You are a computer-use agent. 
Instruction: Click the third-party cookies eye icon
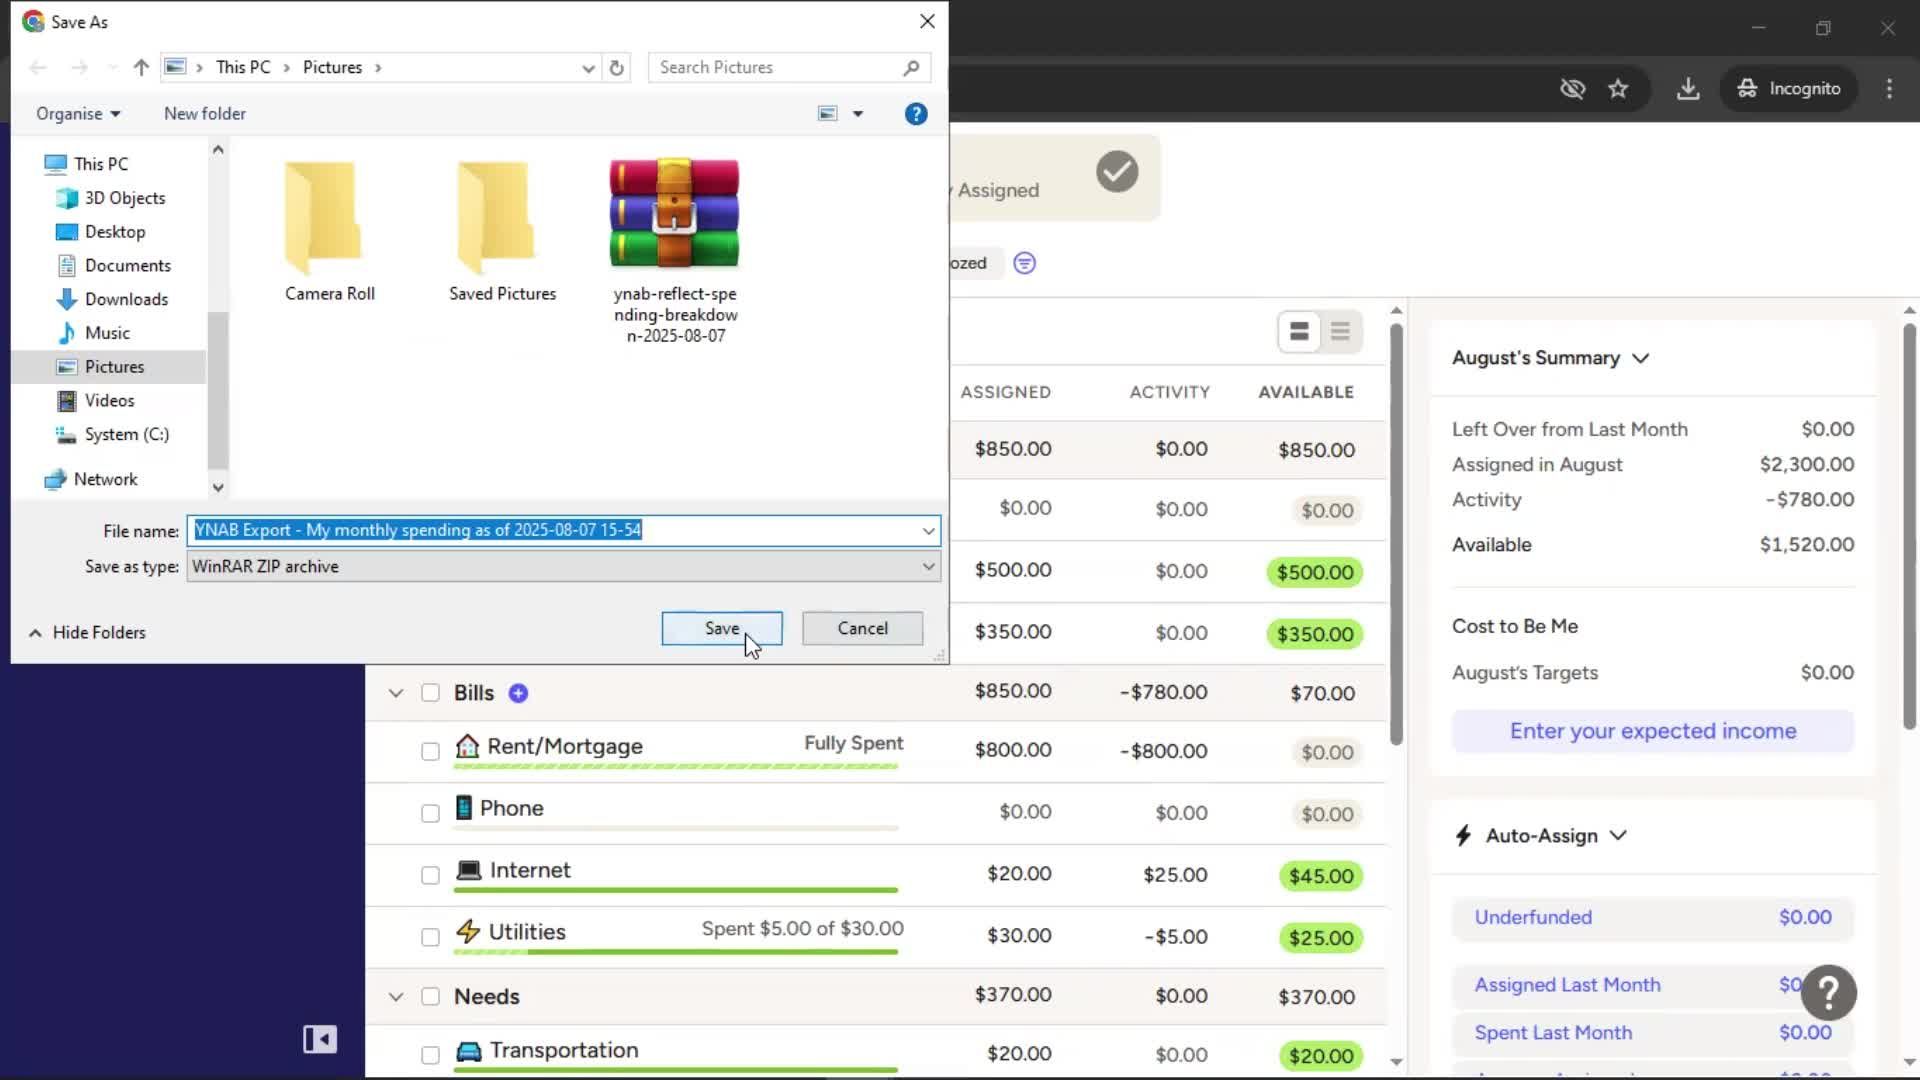click(1572, 88)
